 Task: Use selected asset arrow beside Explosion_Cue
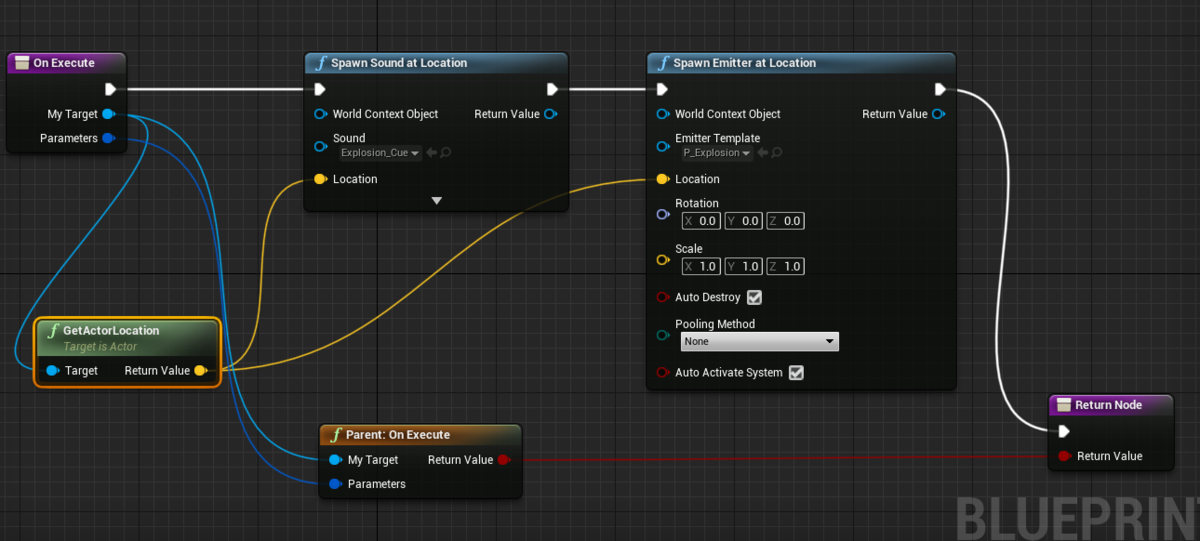pos(431,153)
